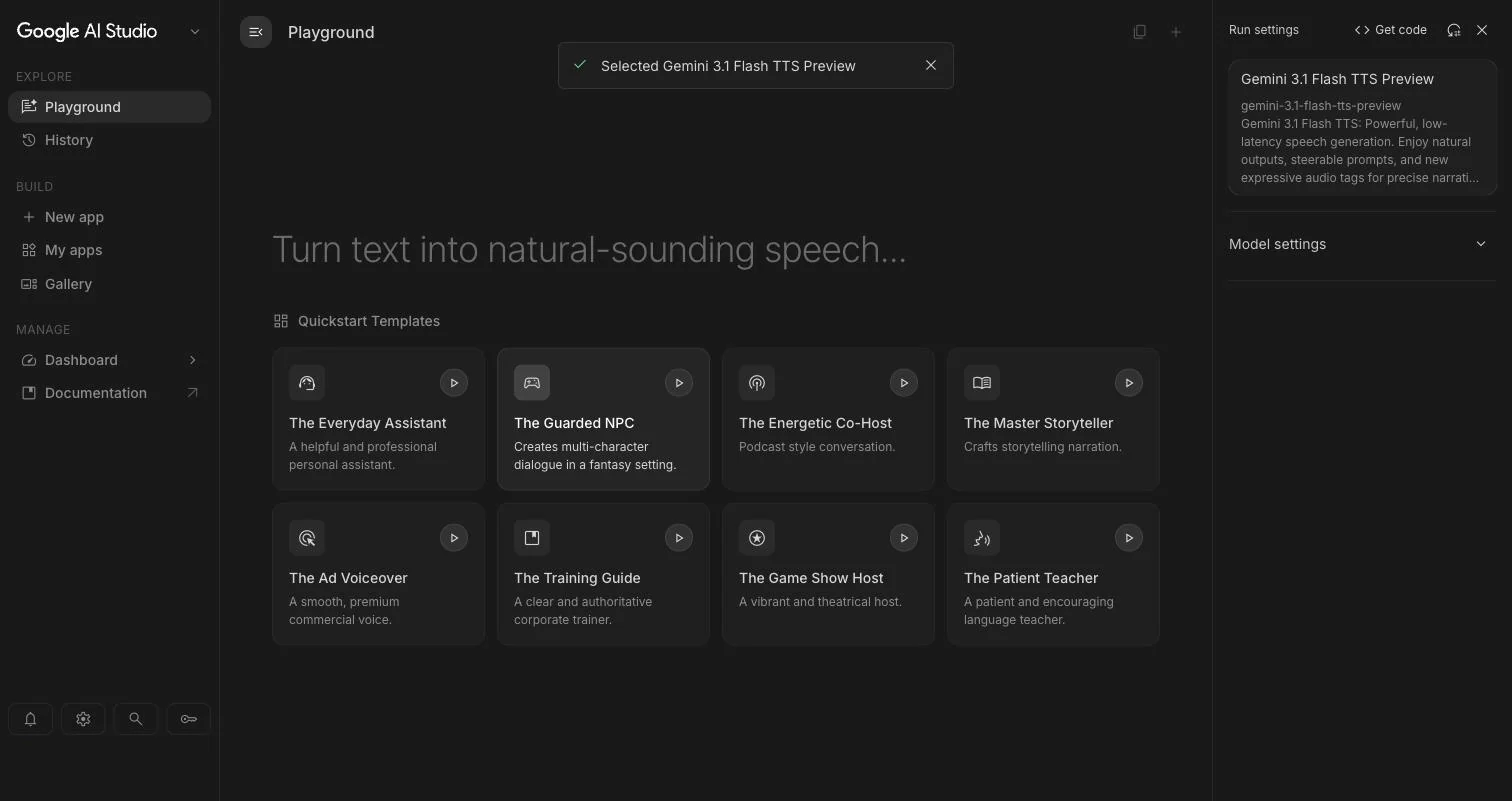The width and height of the screenshot is (1512, 801).
Task: Click the Run settings panel title
Action: tap(1264, 30)
